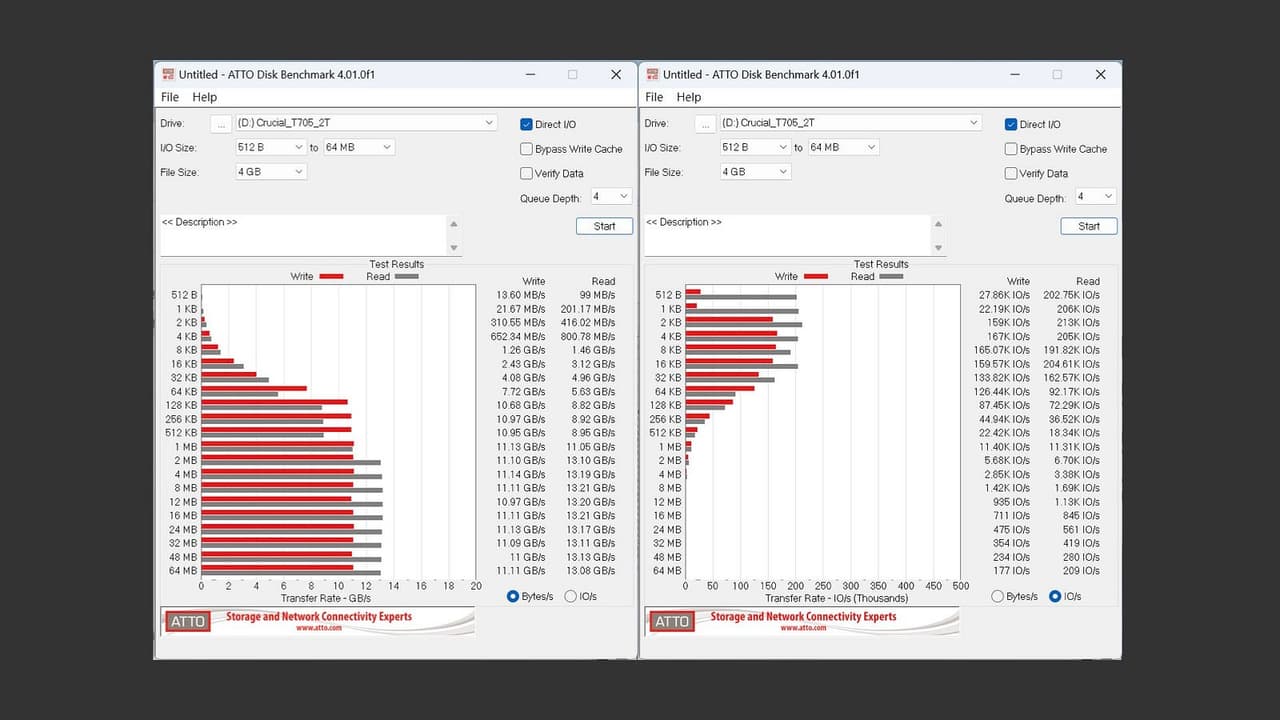
Task: Click the description scroll up arrow in right window
Action: coord(938,223)
